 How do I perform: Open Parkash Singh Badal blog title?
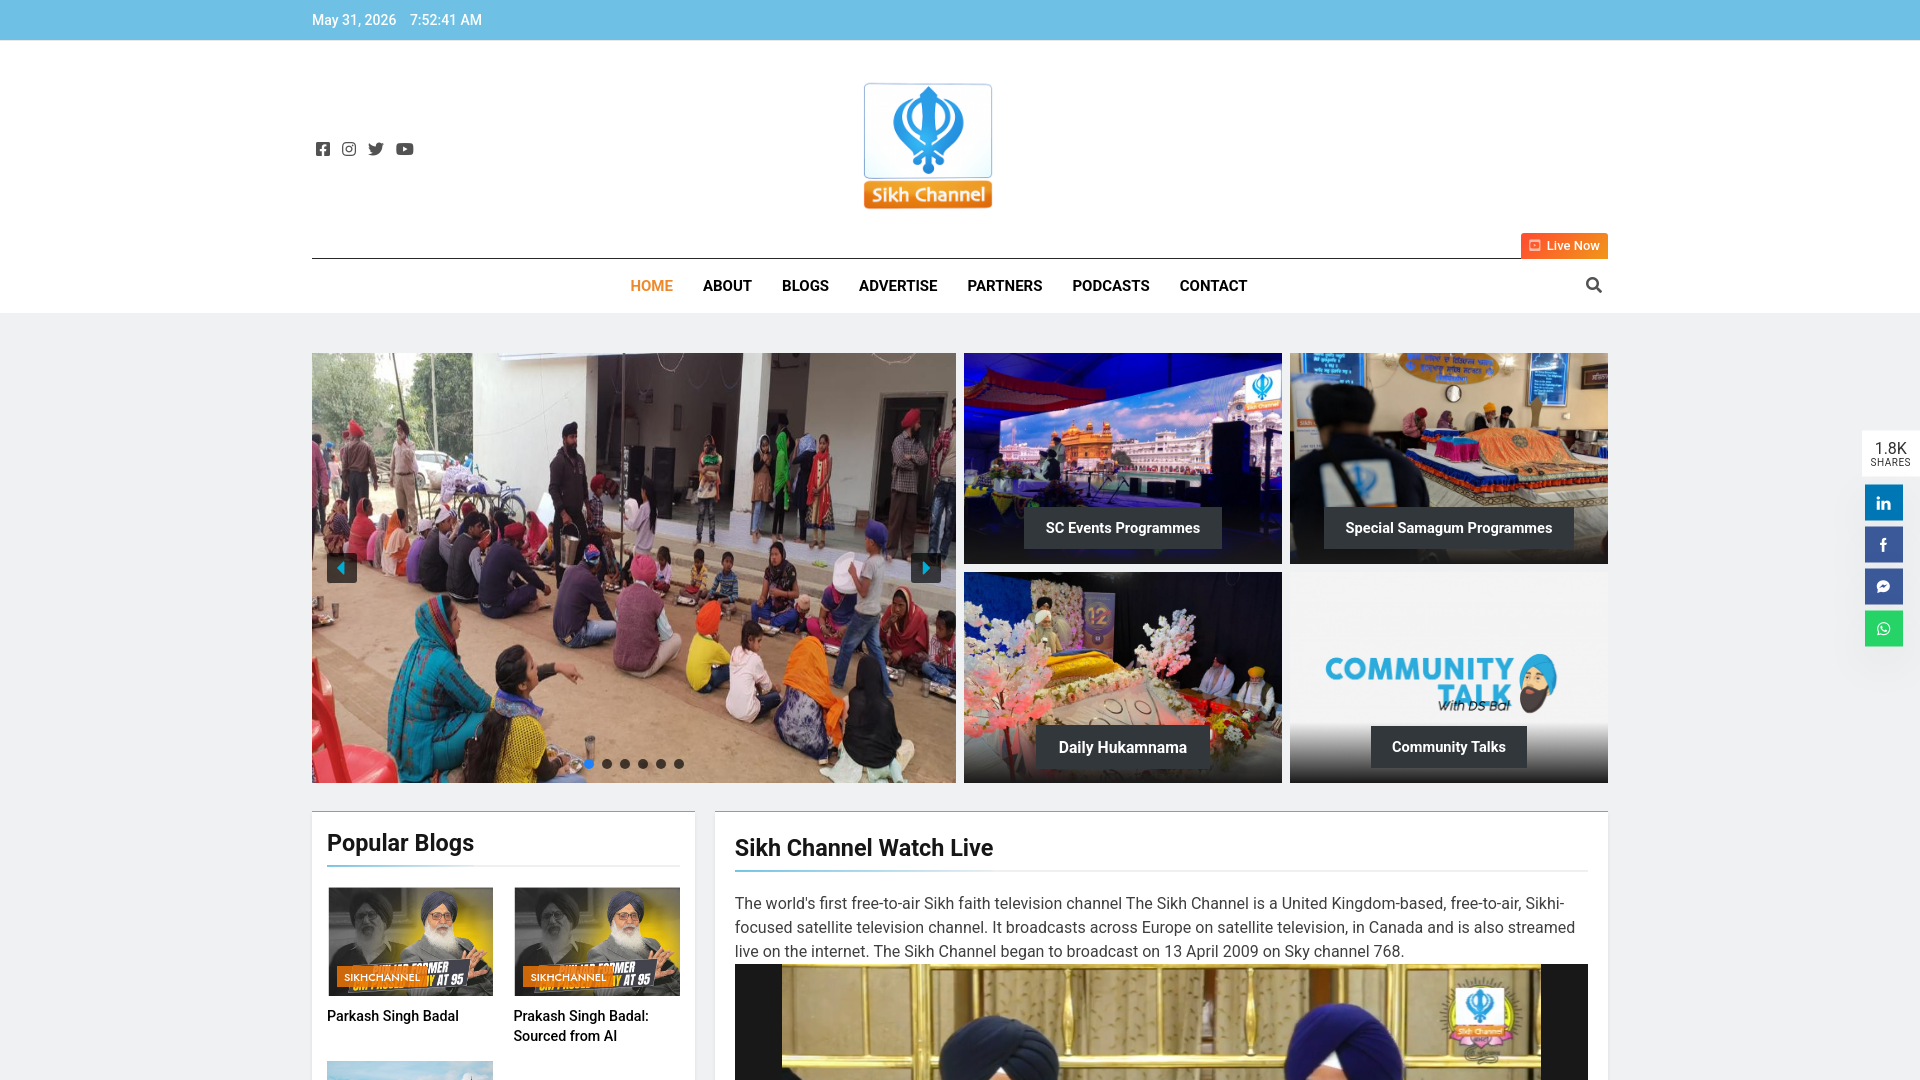(393, 1016)
